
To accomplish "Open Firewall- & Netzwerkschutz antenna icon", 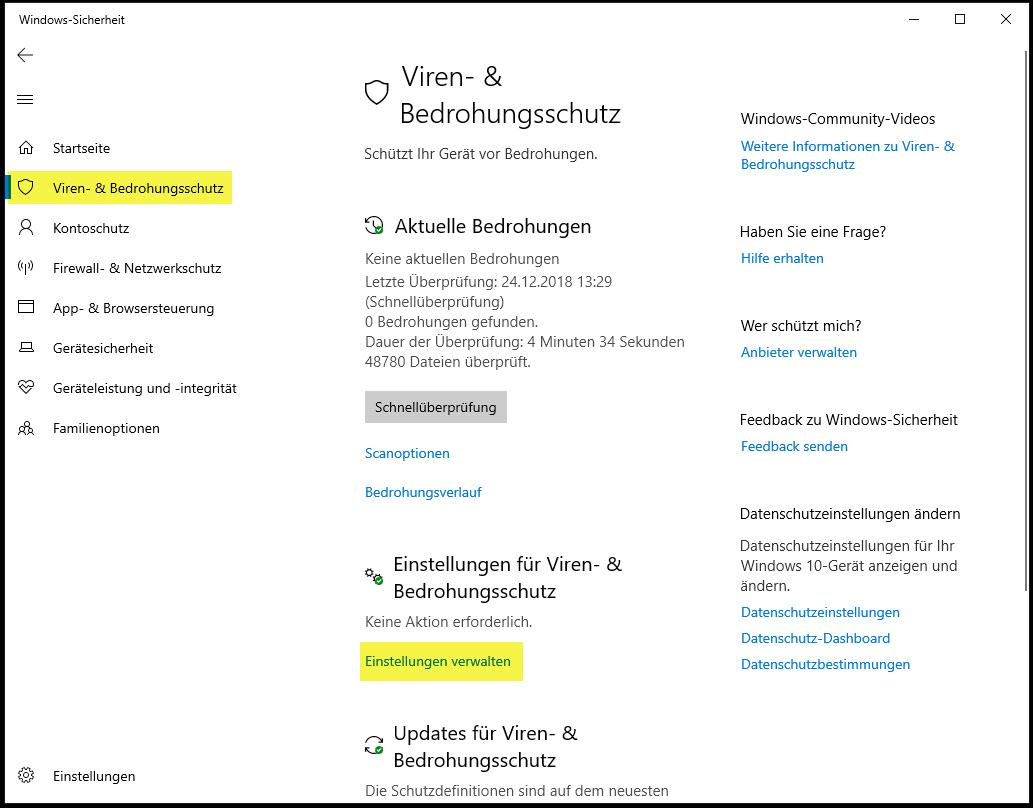I will pos(26,268).
